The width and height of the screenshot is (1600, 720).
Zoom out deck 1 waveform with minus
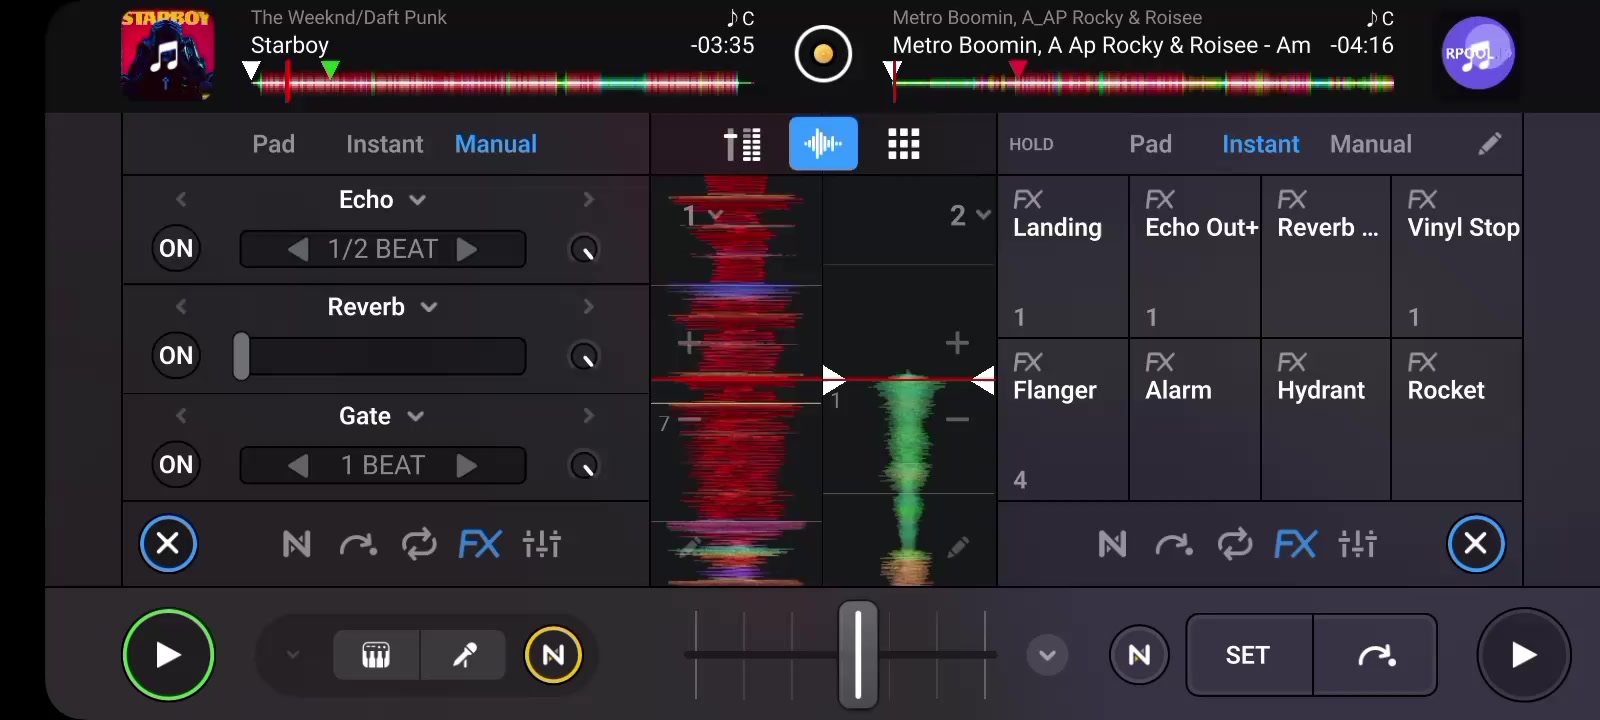[x=689, y=420]
